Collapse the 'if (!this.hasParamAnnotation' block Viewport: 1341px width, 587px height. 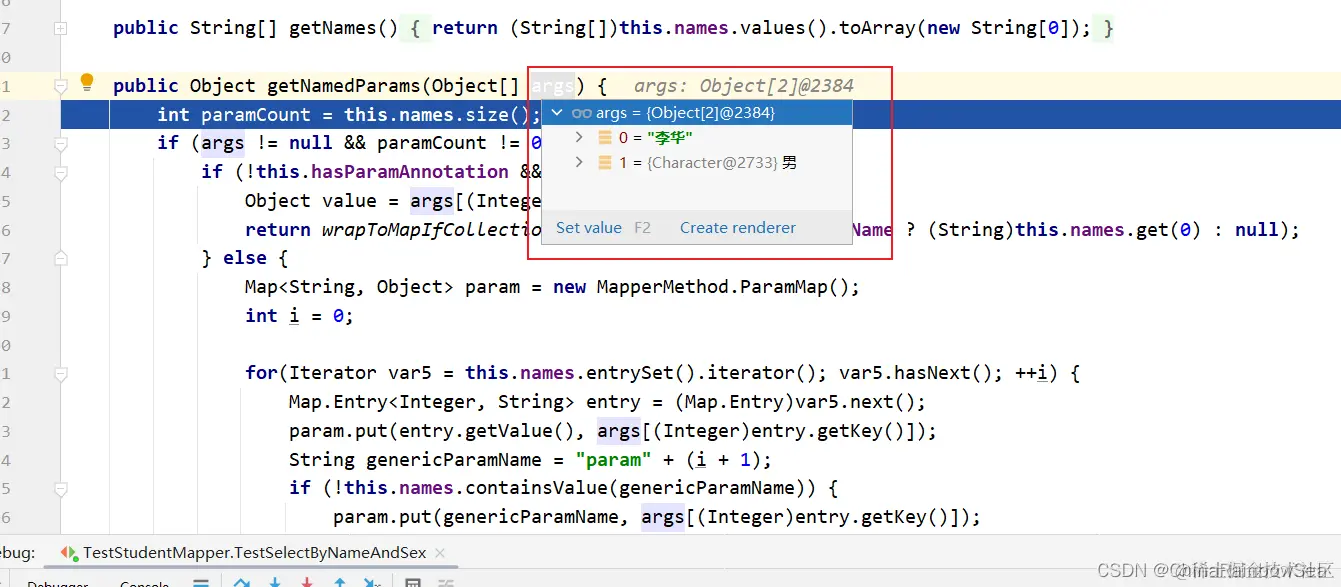coord(61,172)
